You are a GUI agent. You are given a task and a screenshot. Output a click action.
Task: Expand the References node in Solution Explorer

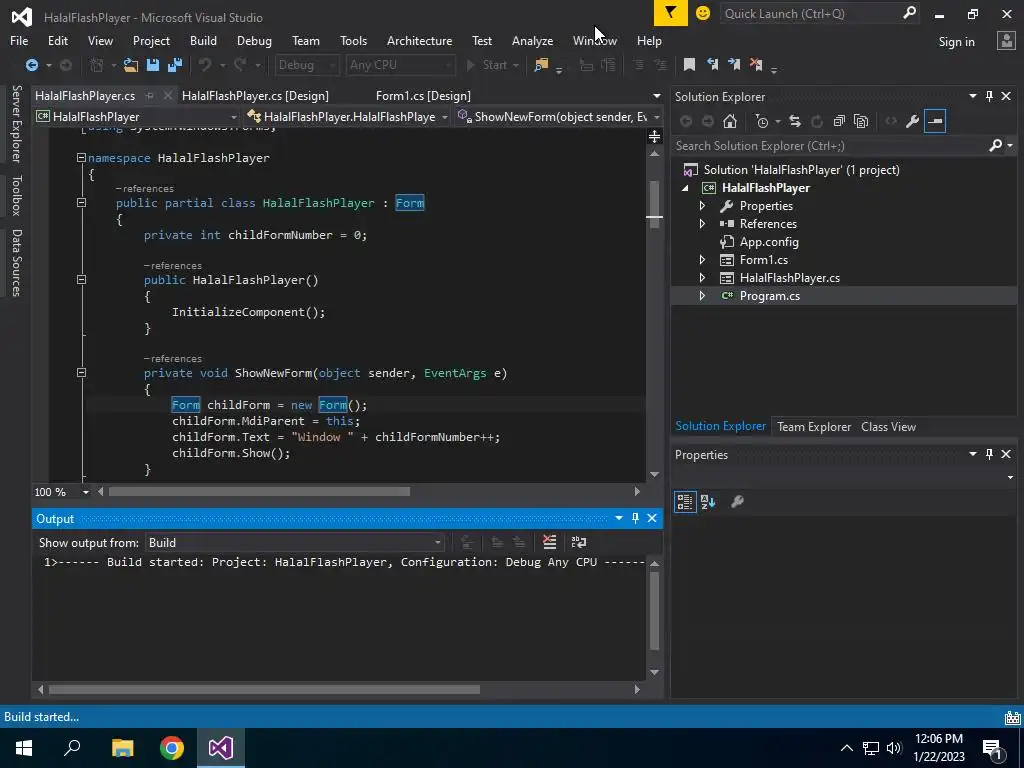click(x=702, y=224)
